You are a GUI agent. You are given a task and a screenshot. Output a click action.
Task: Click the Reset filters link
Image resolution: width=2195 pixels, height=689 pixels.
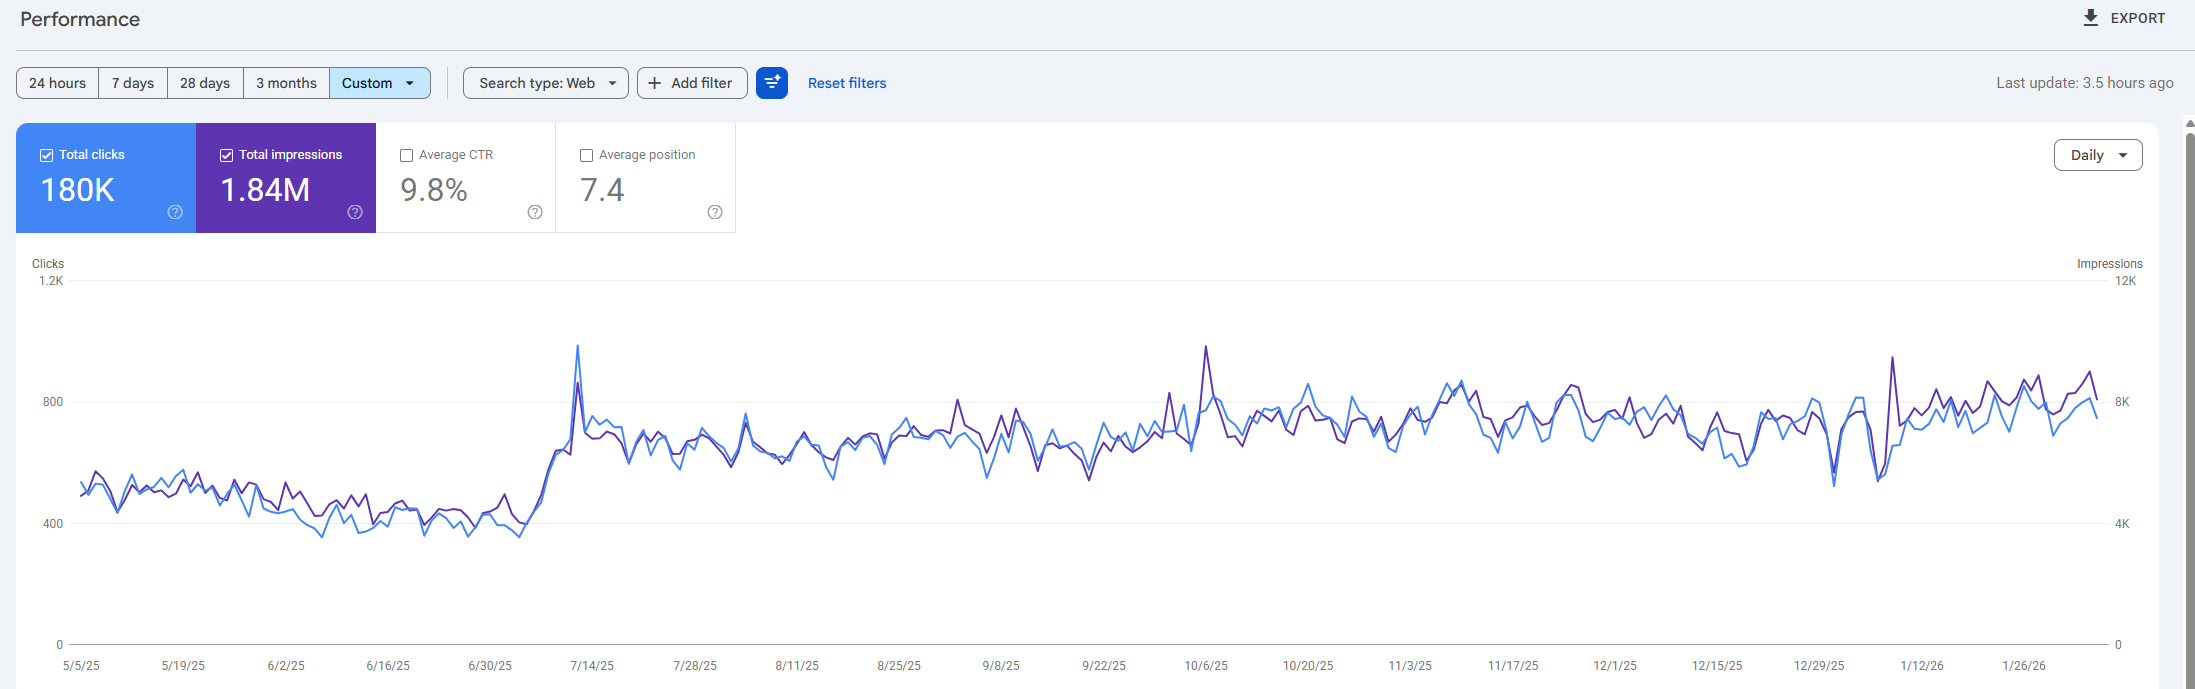coord(847,83)
